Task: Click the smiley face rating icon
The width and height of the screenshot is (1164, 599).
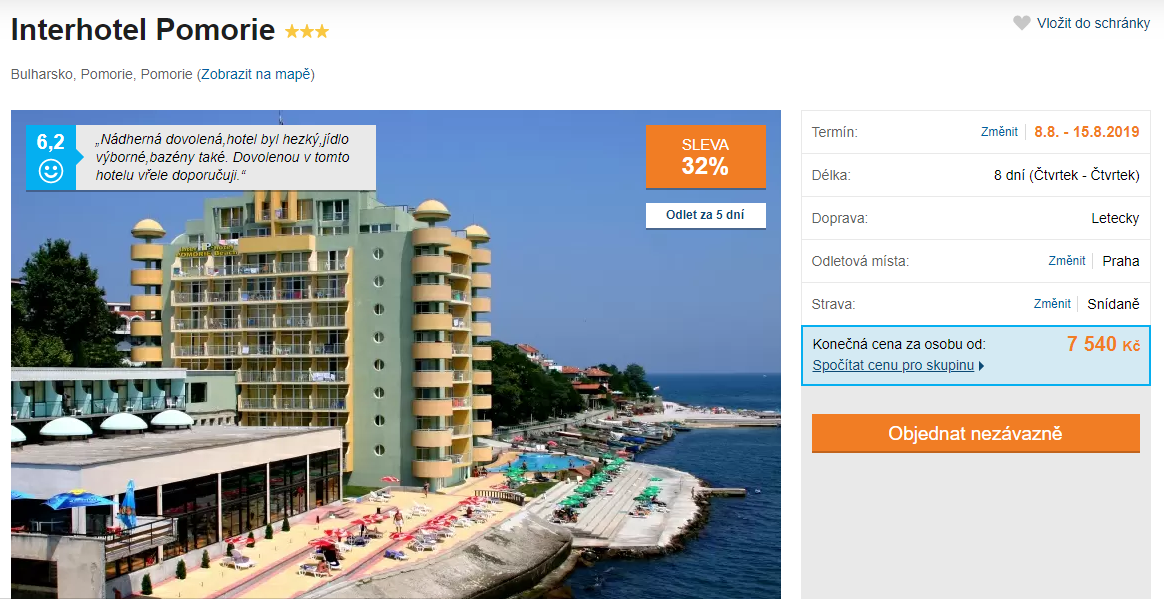Action: click(51, 171)
